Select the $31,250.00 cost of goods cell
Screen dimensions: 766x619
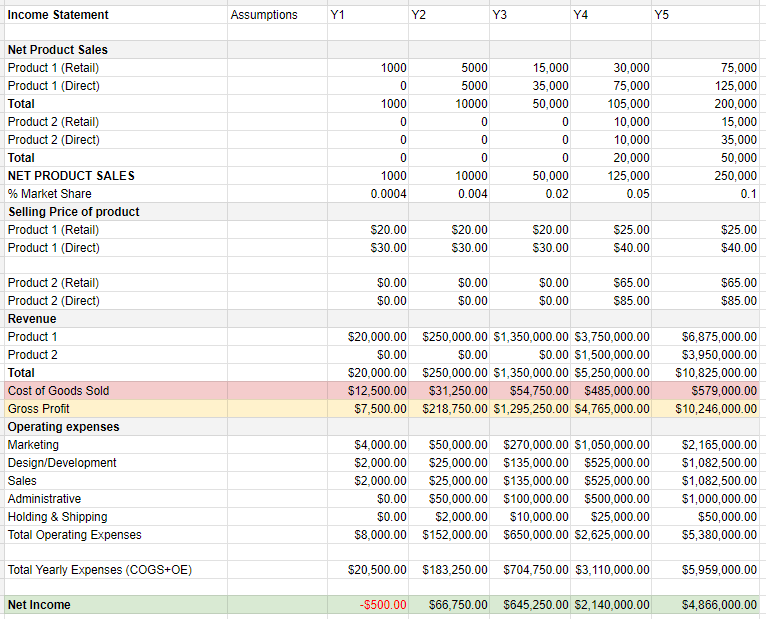[449, 391]
